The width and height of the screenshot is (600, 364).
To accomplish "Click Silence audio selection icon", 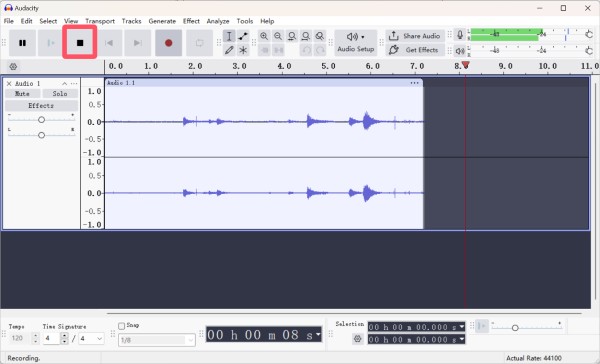I will tap(278, 50).
